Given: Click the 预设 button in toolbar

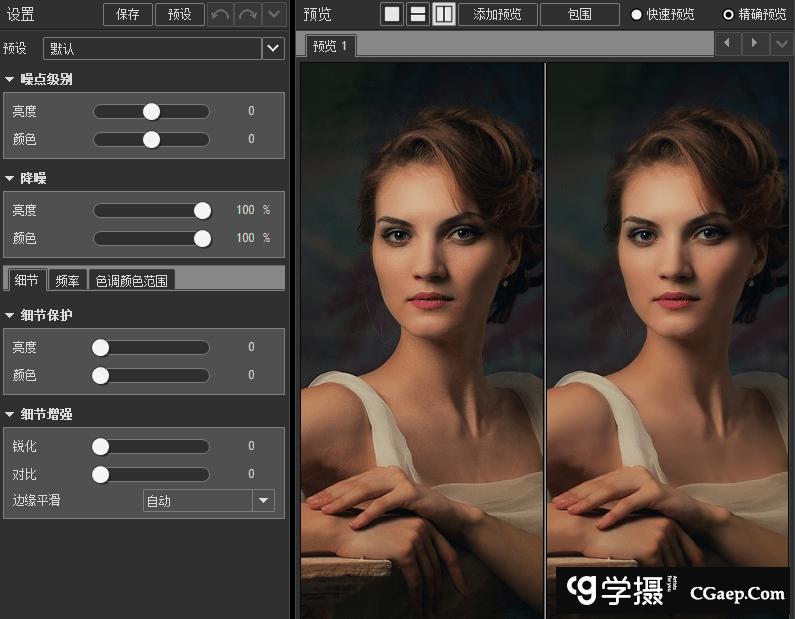Looking at the screenshot, I should 179,14.
